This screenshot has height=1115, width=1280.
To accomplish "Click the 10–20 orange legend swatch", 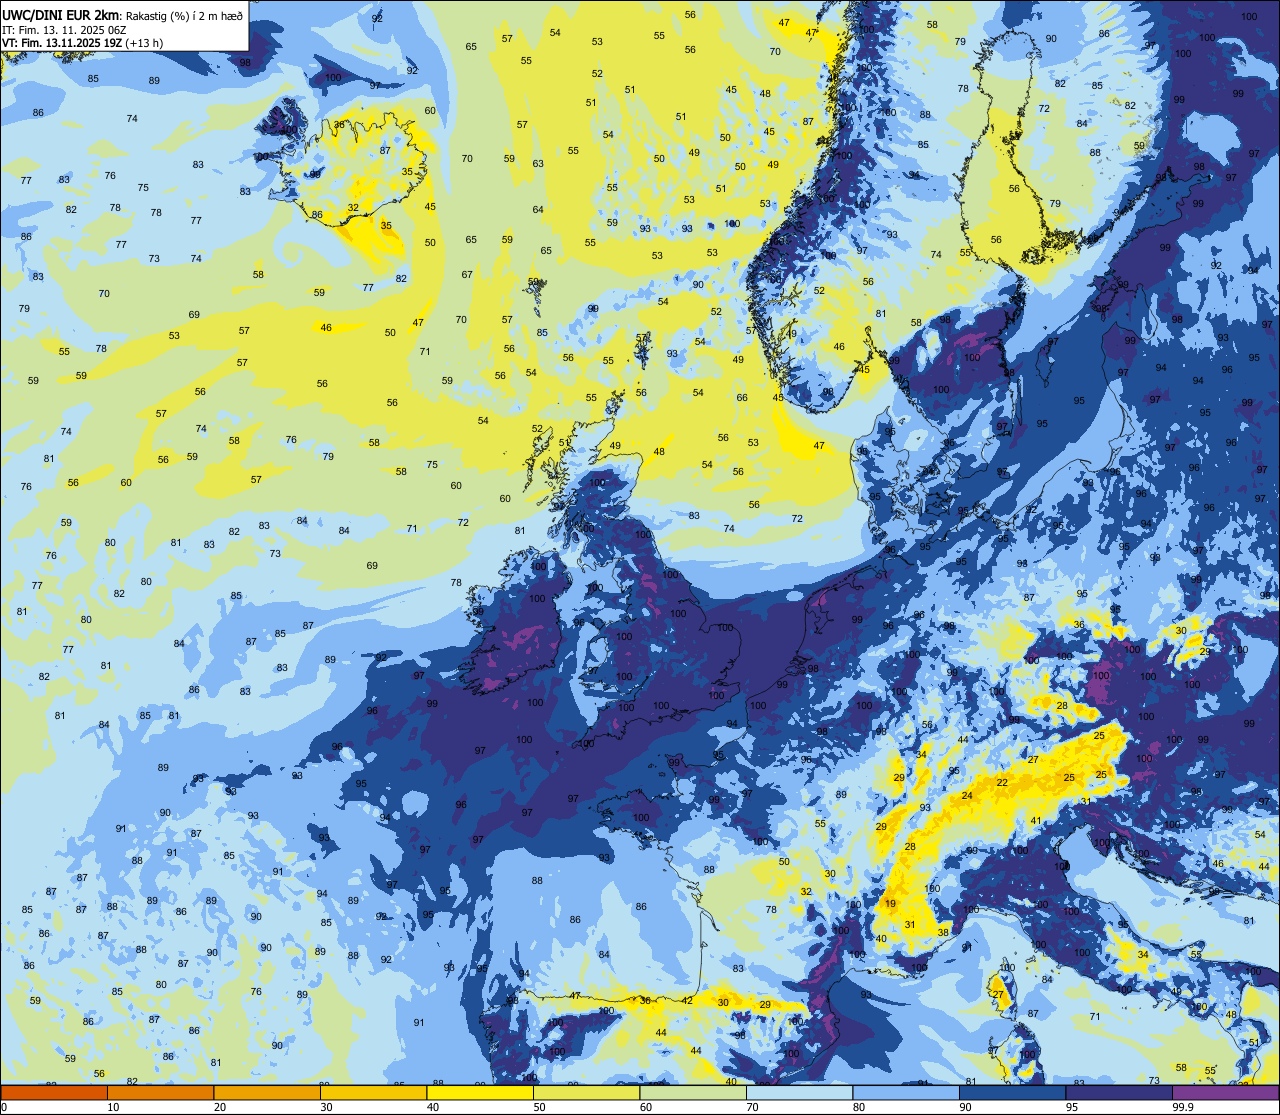I will pyautogui.click(x=160, y=1092).
